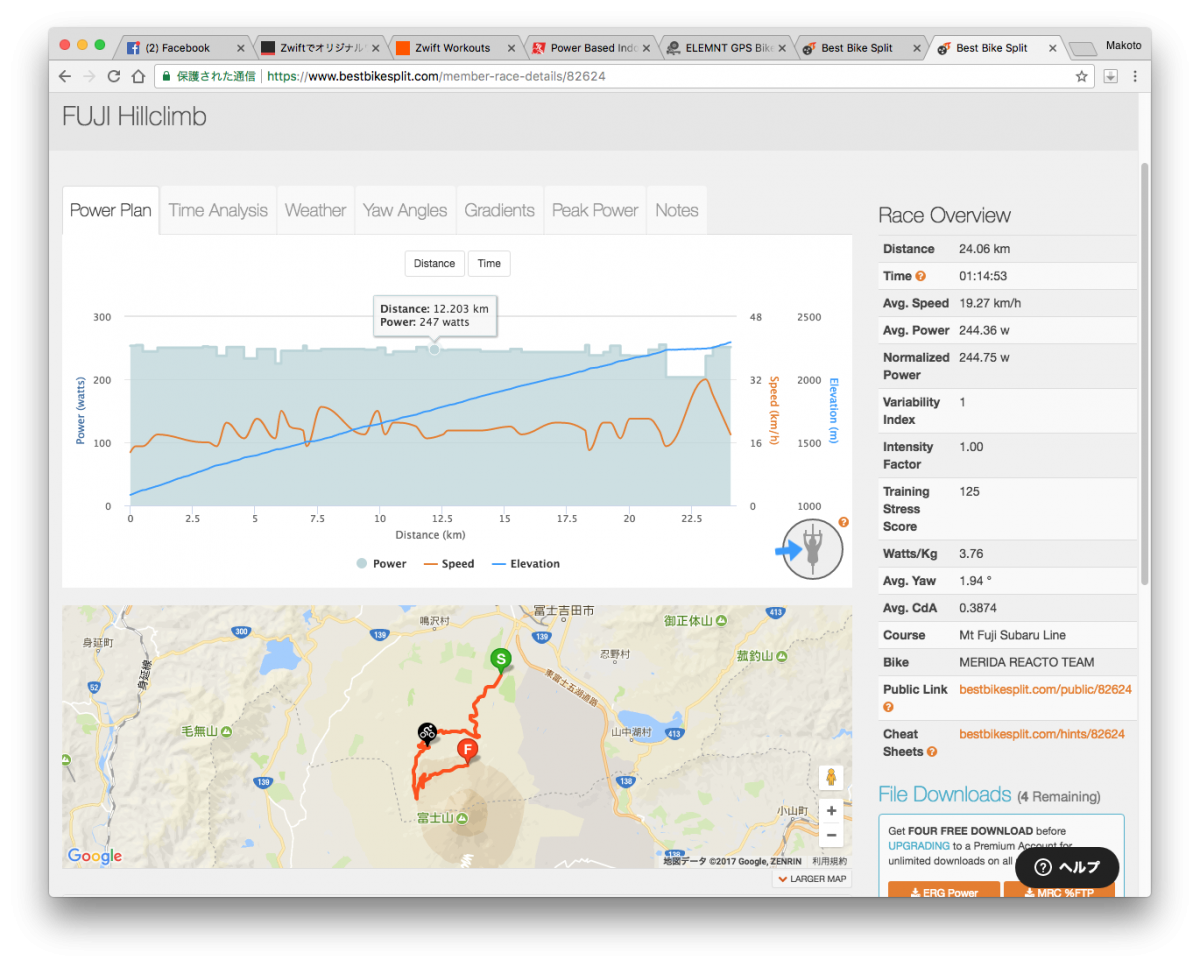
Task: Open the Yaw Angles tab
Action: point(405,210)
